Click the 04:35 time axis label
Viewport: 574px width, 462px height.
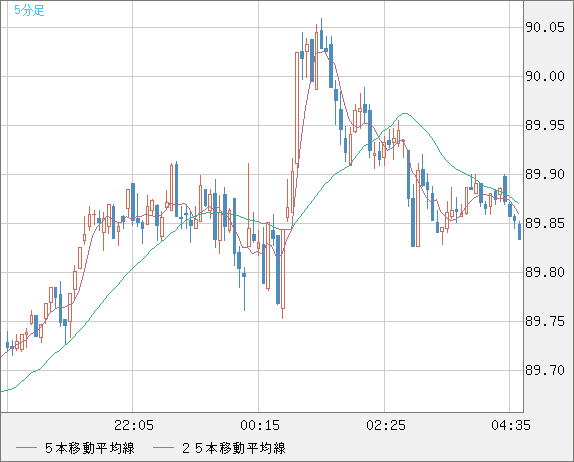(x=511, y=425)
